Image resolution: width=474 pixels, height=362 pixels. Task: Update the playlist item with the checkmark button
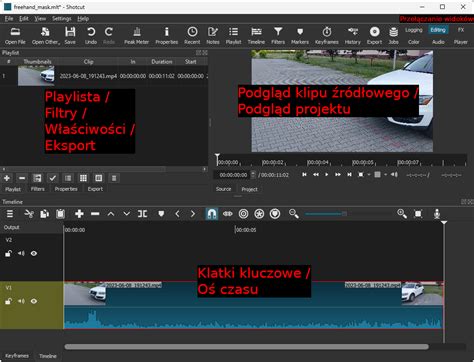pos(52,178)
